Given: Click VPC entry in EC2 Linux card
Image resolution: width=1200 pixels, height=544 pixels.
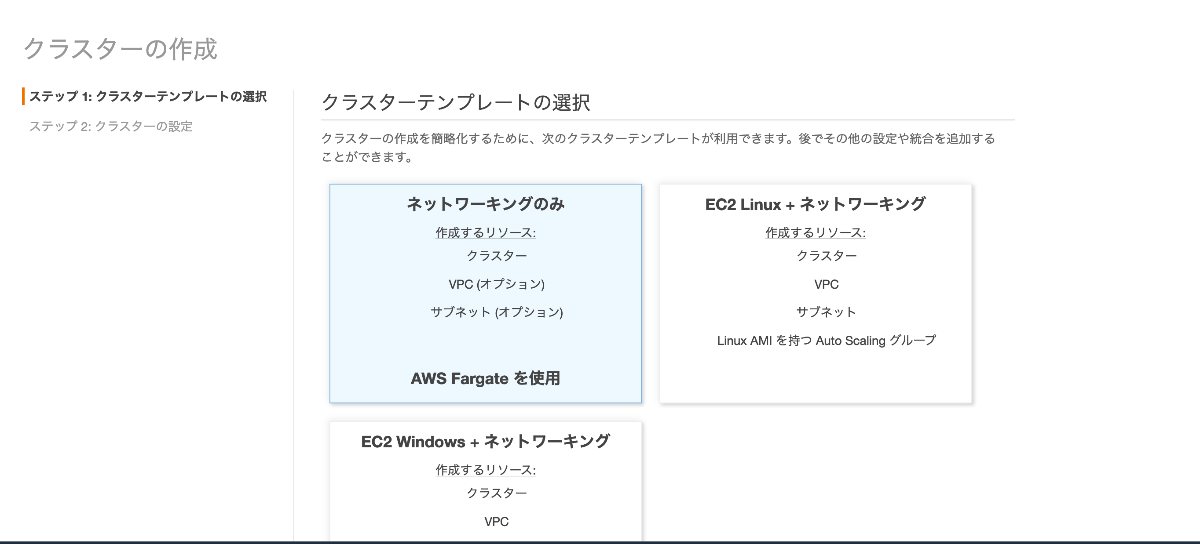Looking at the screenshot, I should pyautogui.click(x=827, y=284).
